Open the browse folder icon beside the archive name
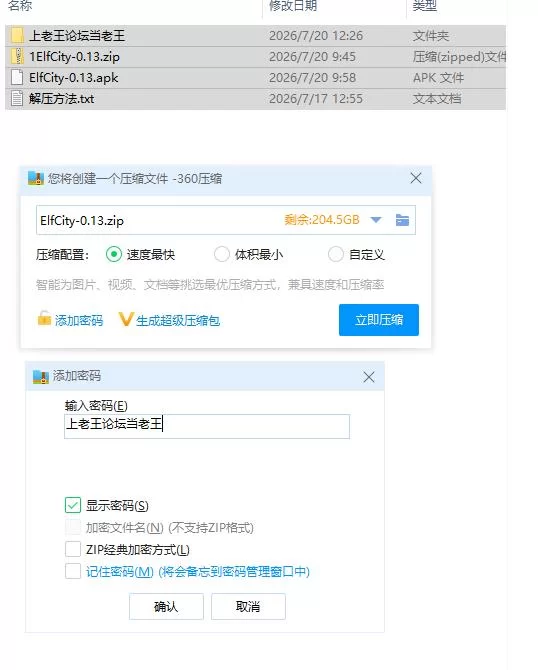 (402, 220)
